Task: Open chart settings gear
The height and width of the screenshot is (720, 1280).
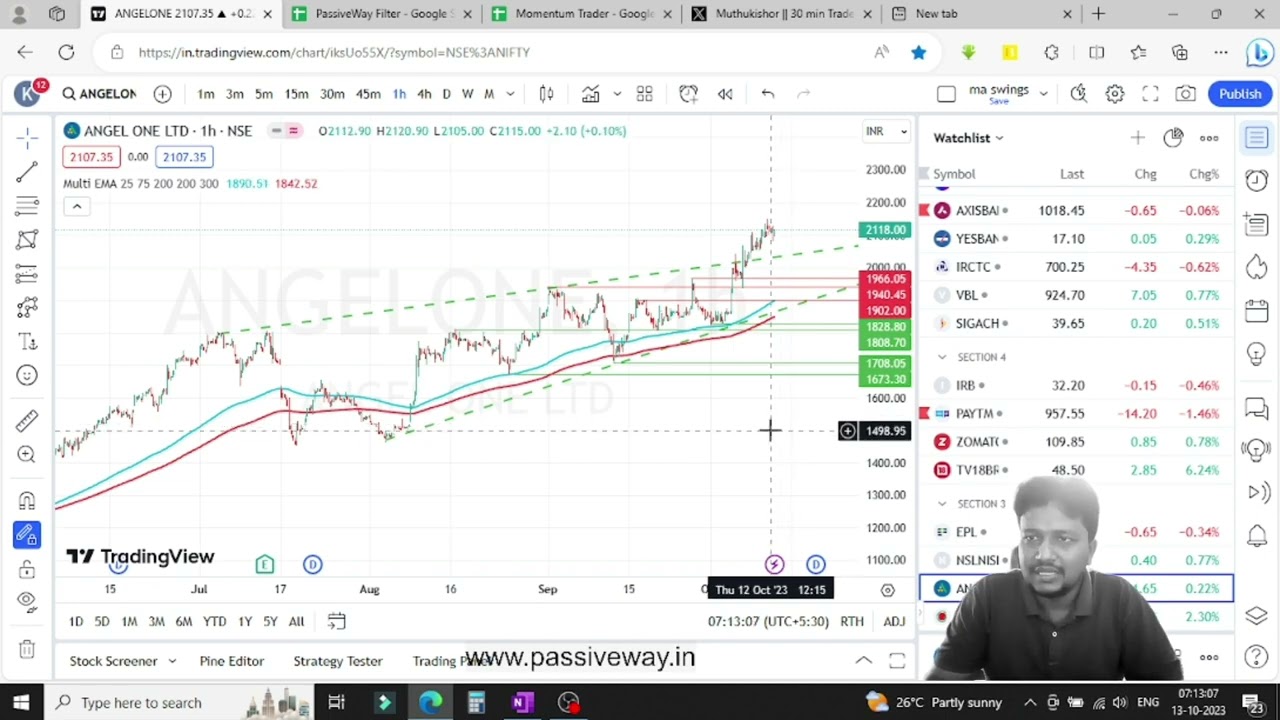Action: click(1114, 94)
